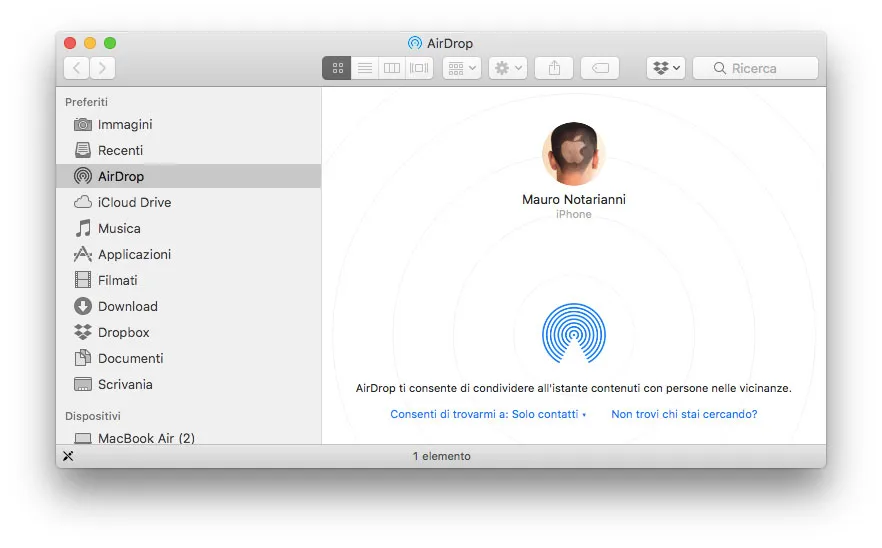882x548 pixels.
Task: Open the Dropbox toolbar dropdown
Action: 666,68
